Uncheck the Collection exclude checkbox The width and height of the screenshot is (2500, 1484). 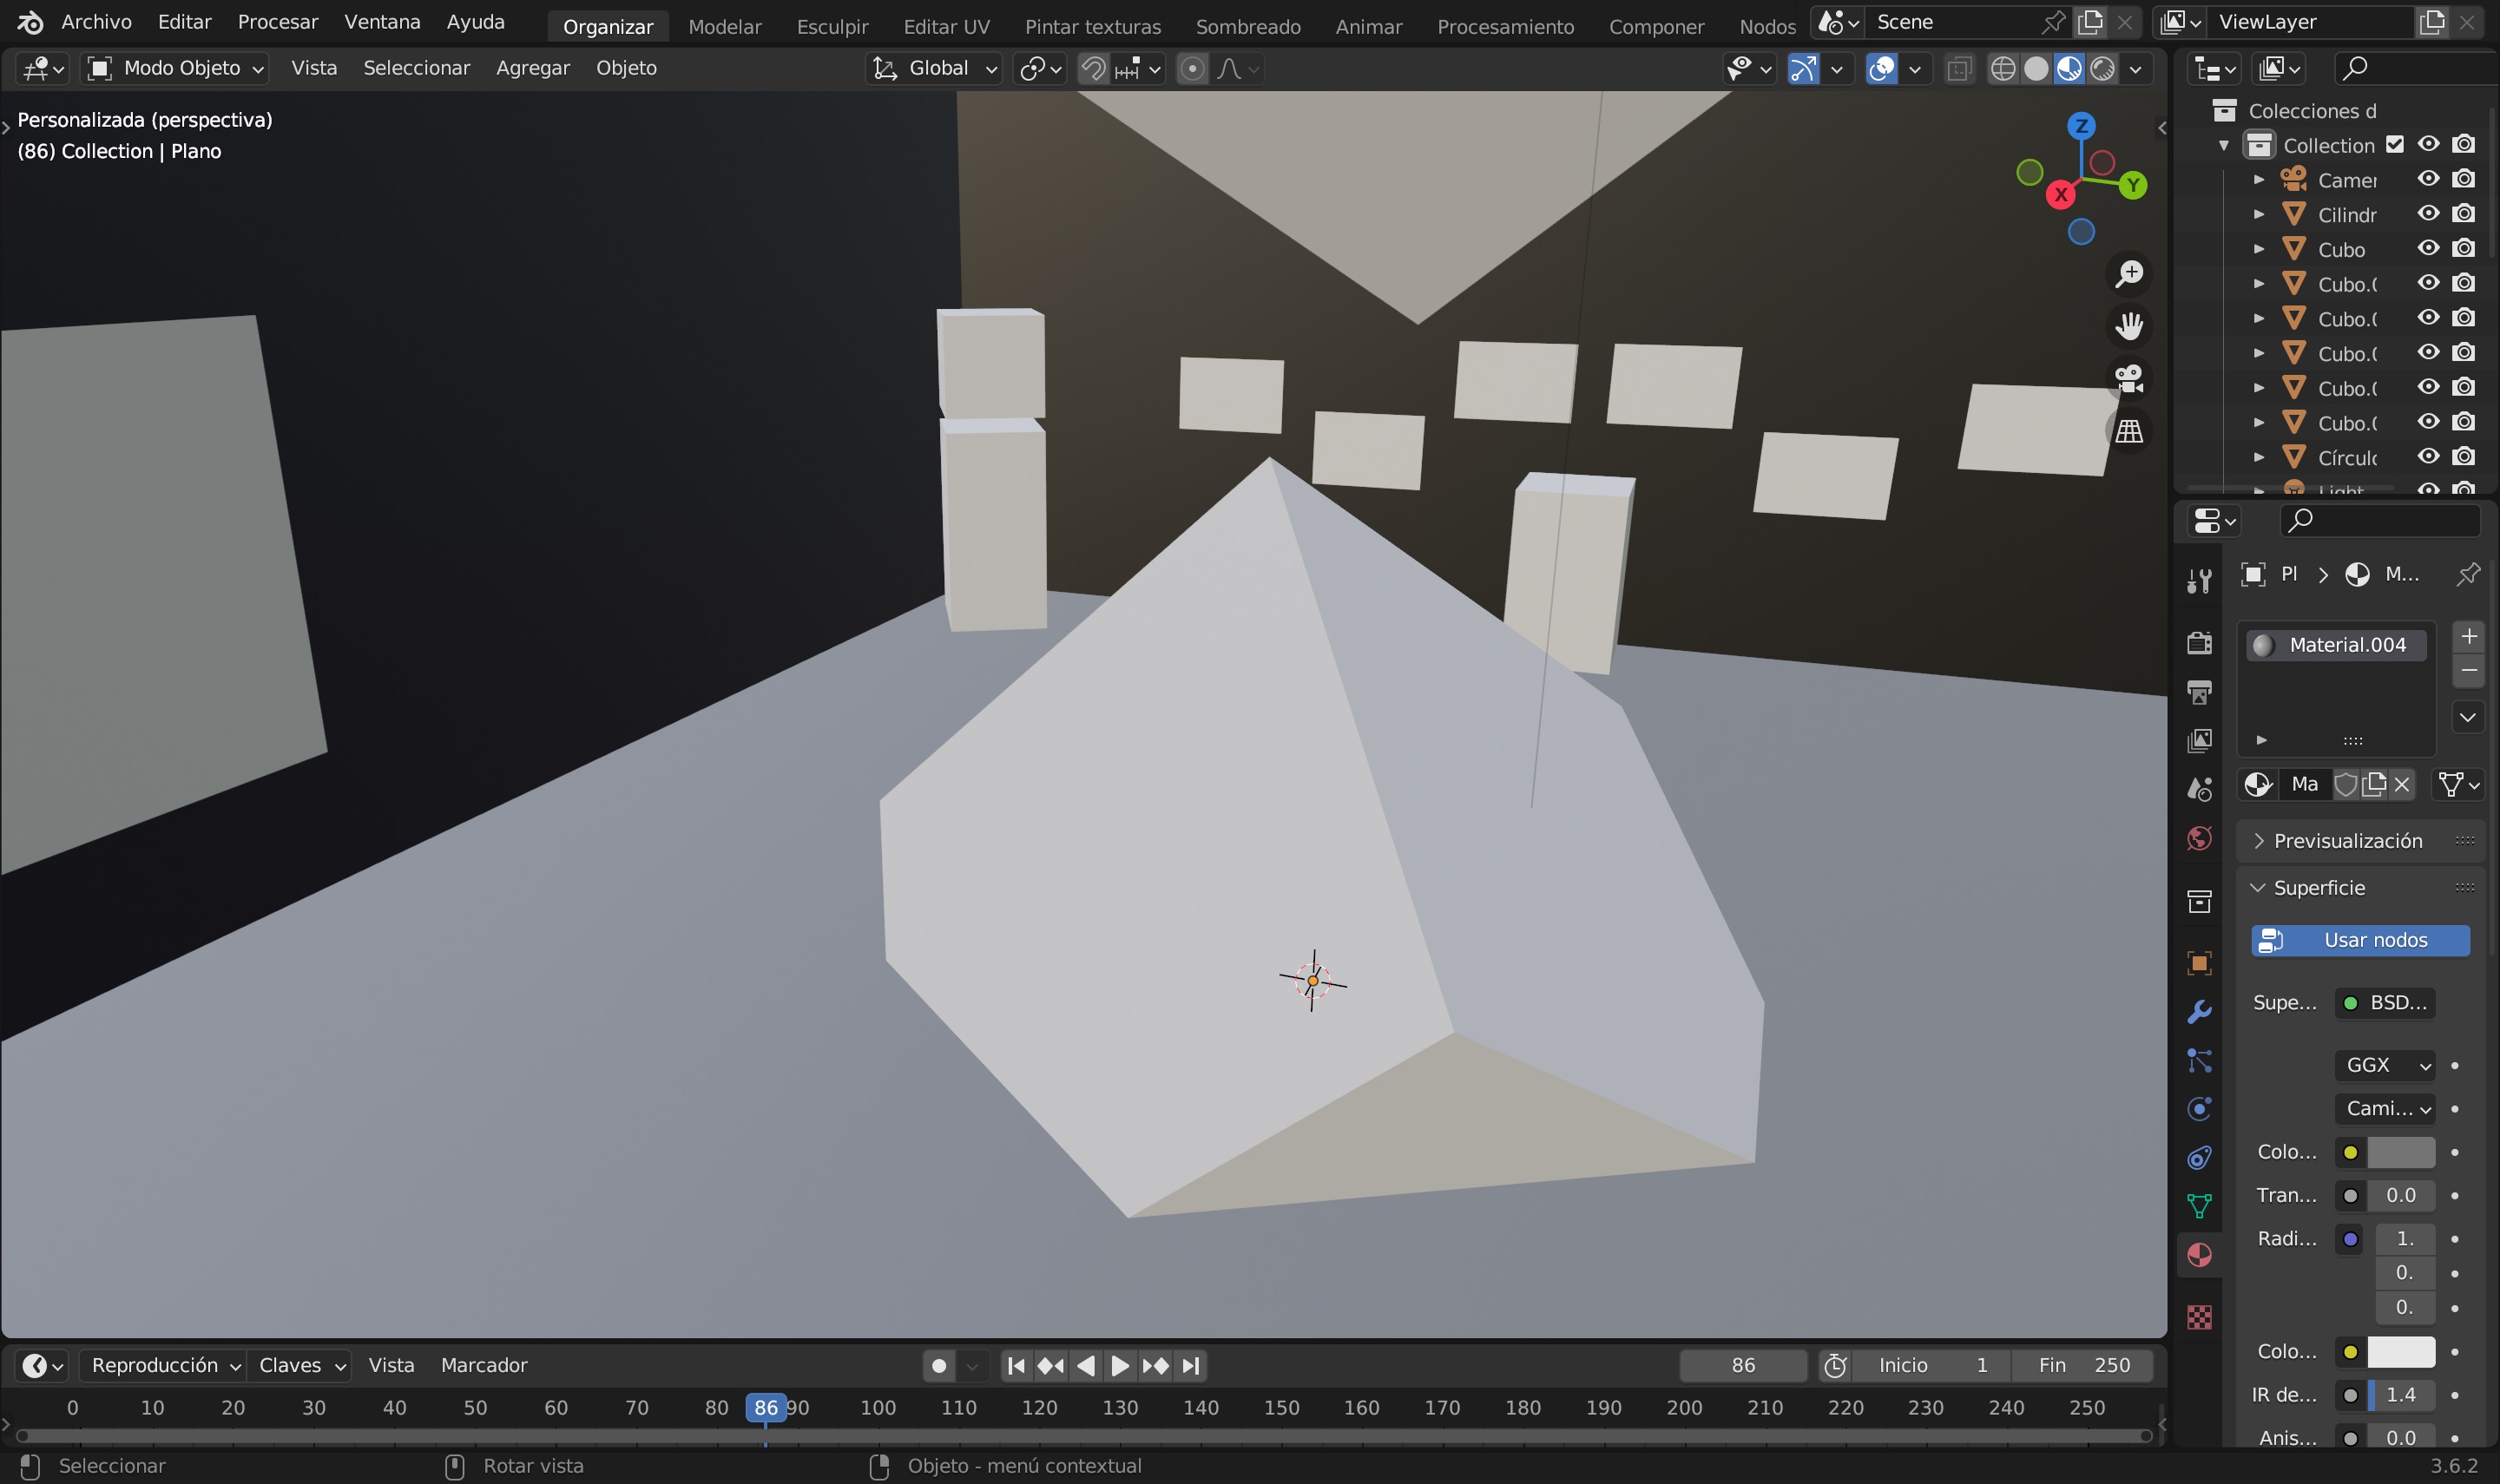[2395, 145]
